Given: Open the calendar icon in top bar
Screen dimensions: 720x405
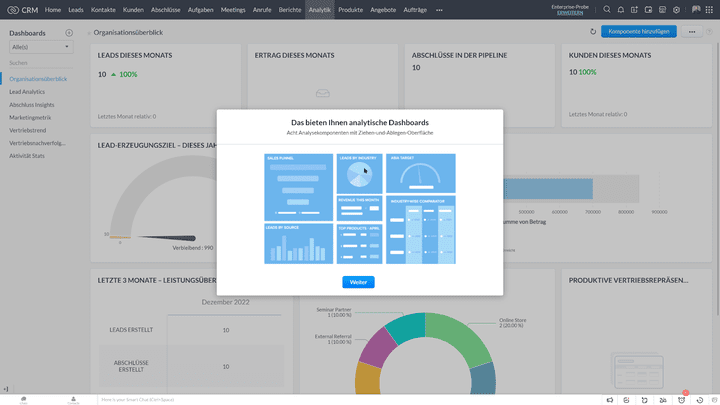Looking at the screenshot, I should tap(648, 10).
